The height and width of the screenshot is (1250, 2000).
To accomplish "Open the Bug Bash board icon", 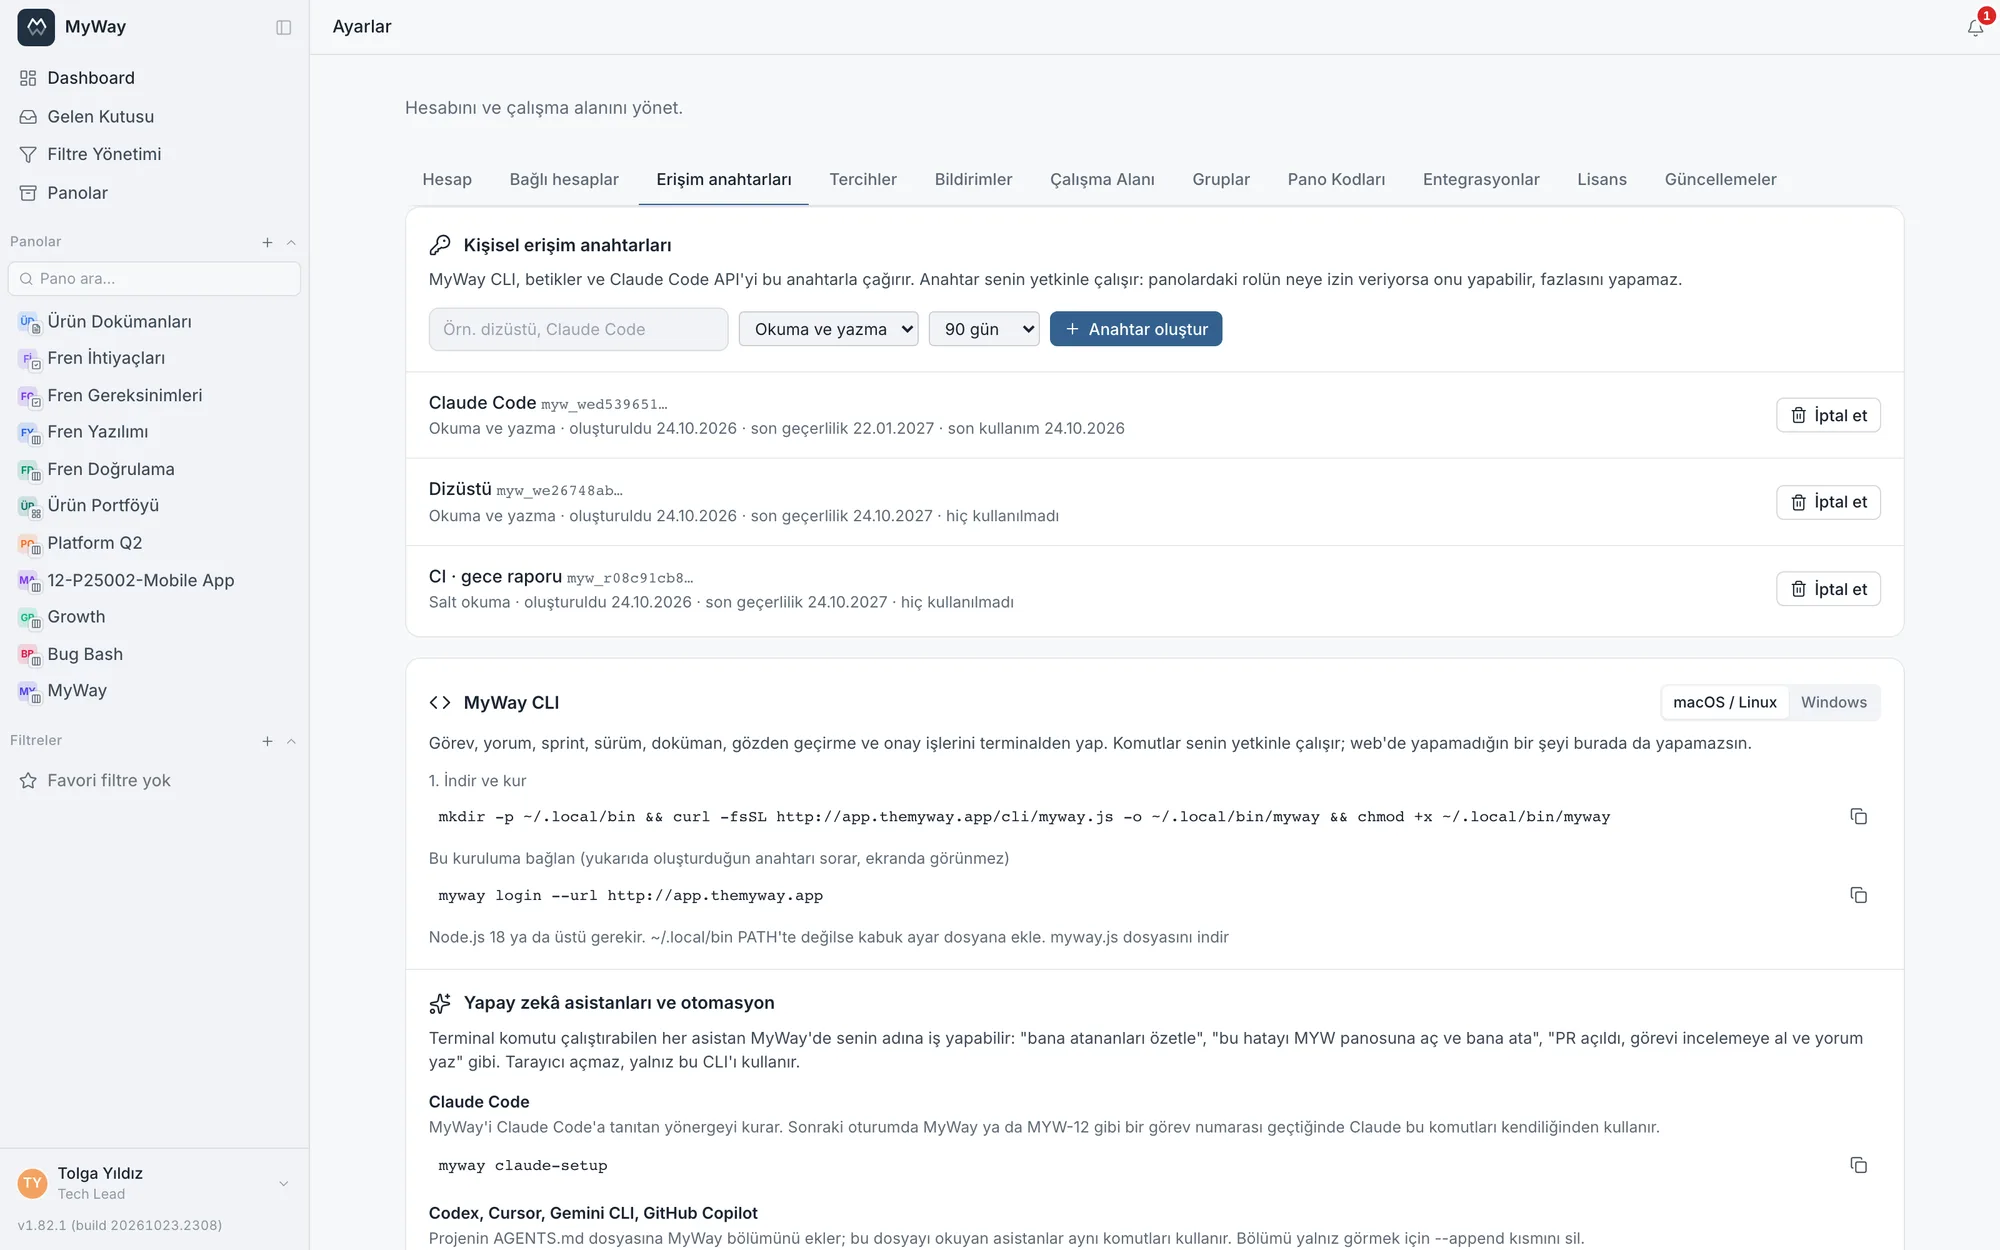I will coord(29,655).
